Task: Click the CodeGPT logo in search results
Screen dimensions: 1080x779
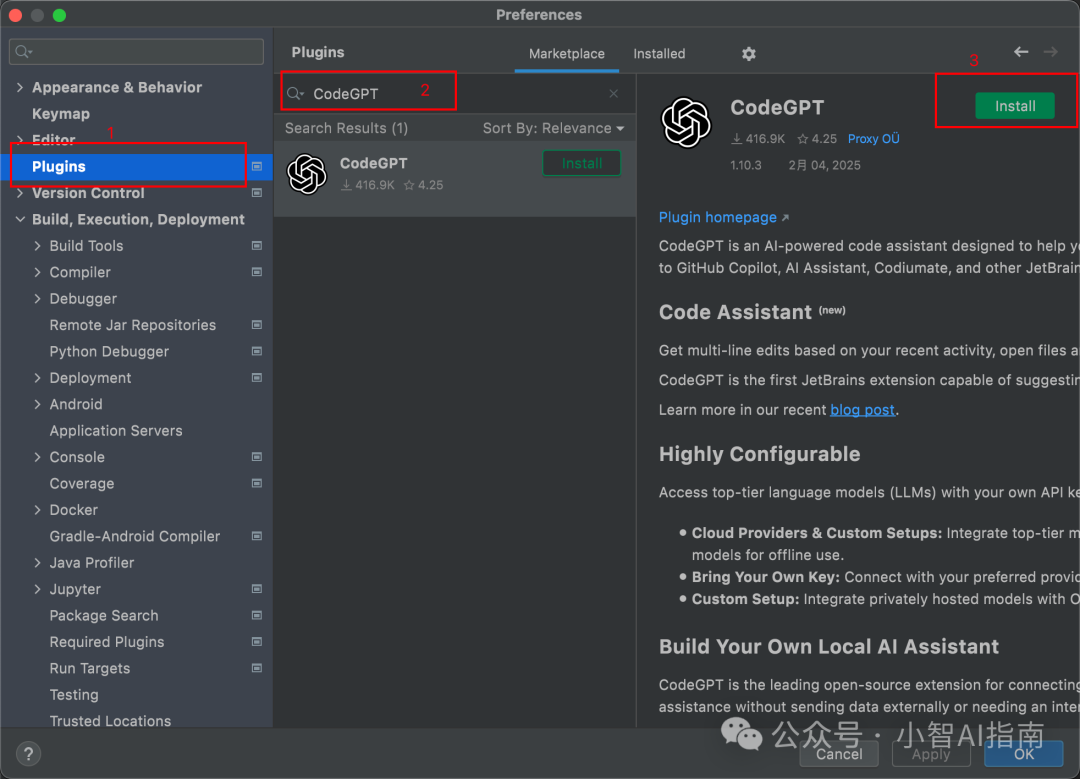Action: pos(307,174)
